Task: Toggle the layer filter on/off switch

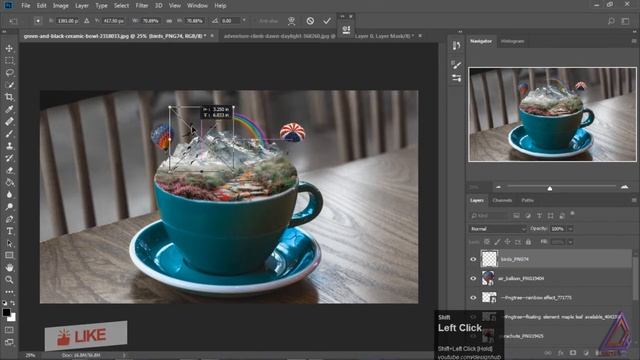Action: pos(572,213)
